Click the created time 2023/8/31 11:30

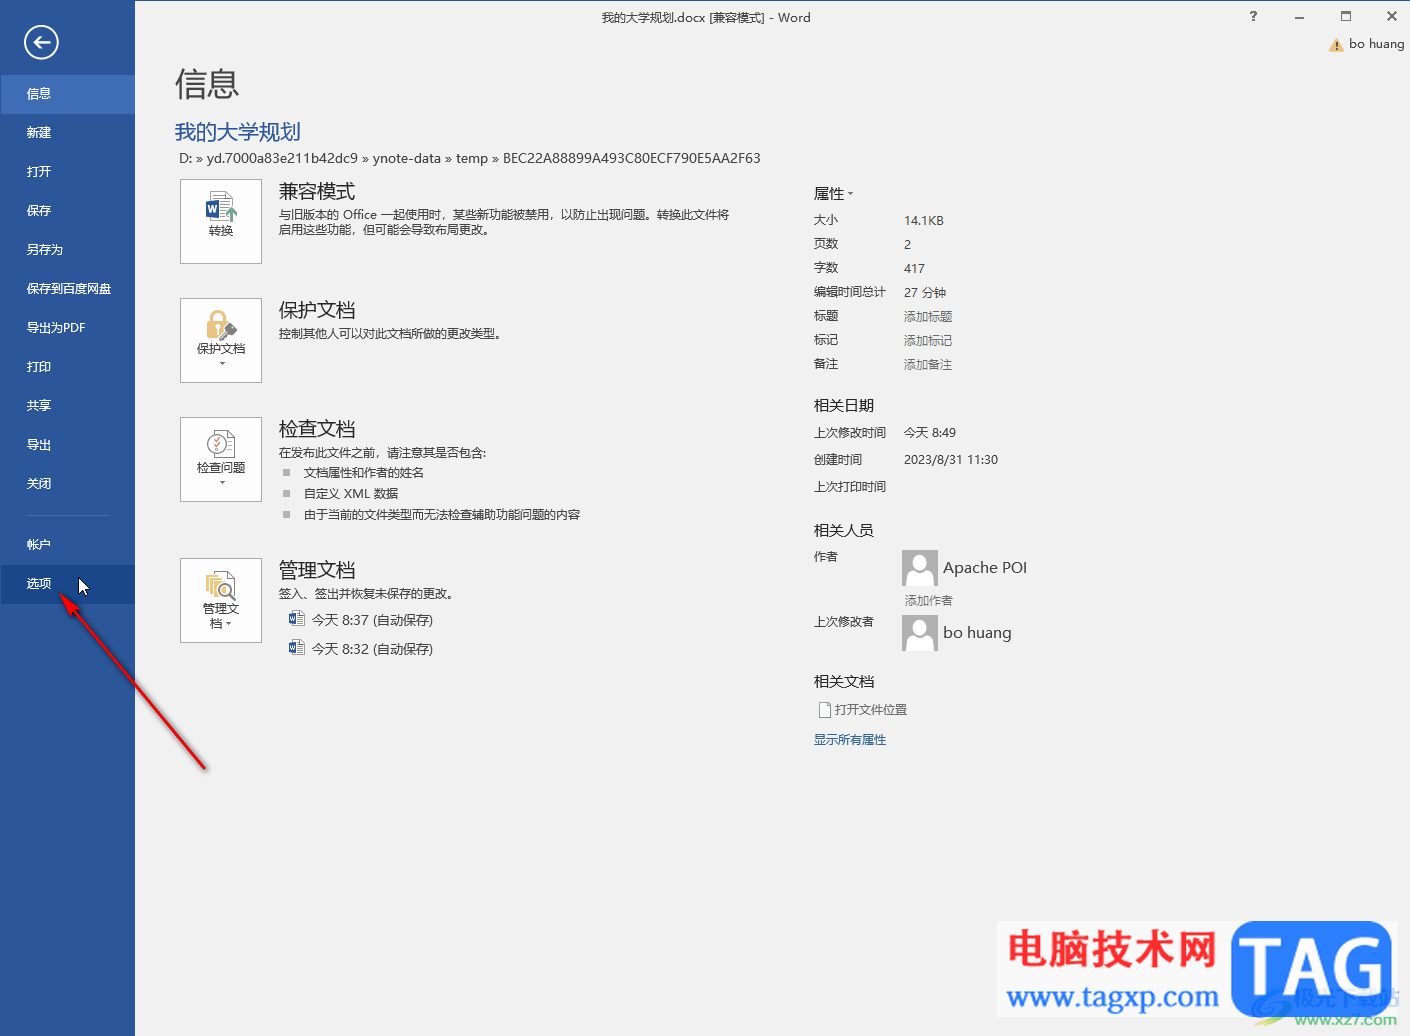click(x=951, y=460)
